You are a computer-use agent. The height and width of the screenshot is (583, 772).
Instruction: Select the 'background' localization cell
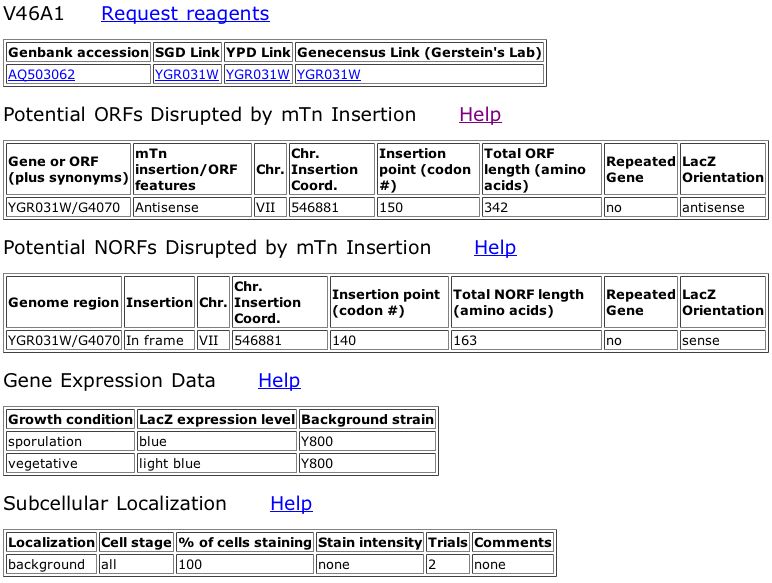click(x=51, y=564)
